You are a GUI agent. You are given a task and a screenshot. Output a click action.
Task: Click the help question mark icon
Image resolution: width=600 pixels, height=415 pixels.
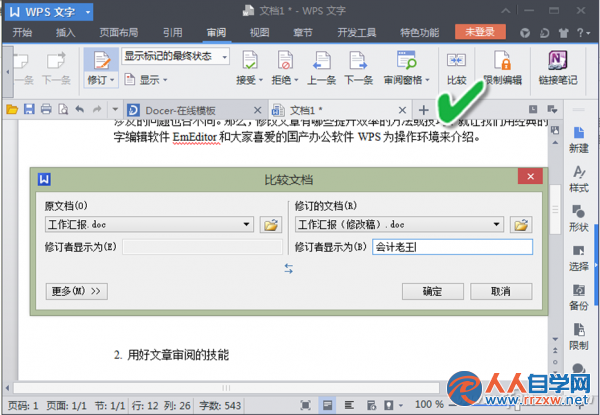(x=580, y=33)
